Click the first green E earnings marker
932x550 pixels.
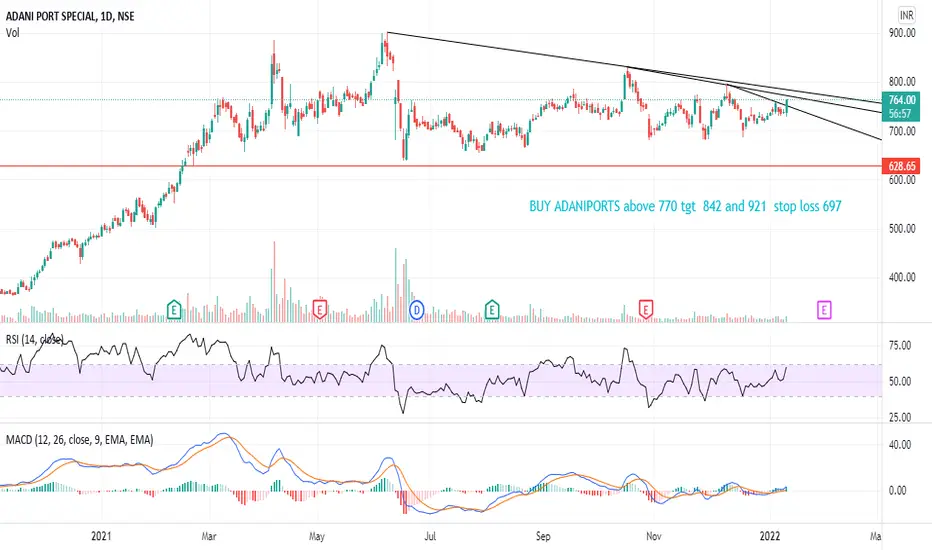[x=174, y=310]
